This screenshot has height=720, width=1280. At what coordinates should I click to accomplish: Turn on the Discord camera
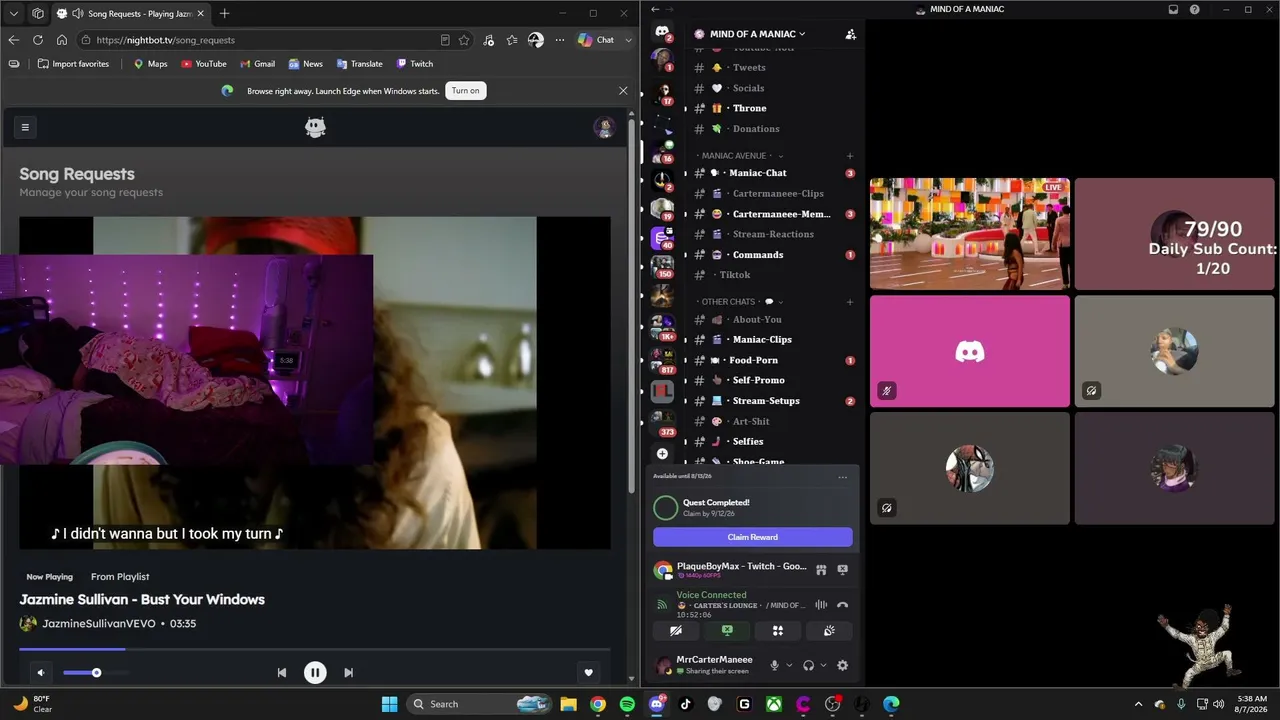(x=676, y=631)
